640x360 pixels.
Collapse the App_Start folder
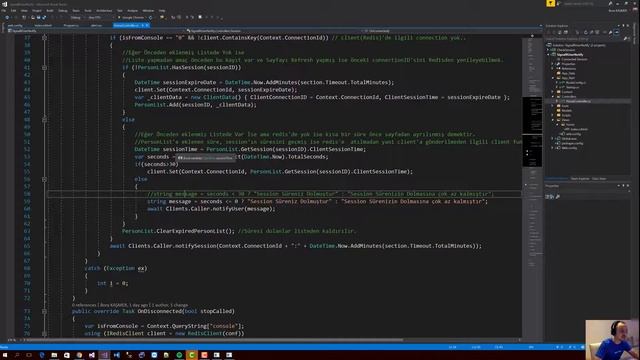point(553,78)
